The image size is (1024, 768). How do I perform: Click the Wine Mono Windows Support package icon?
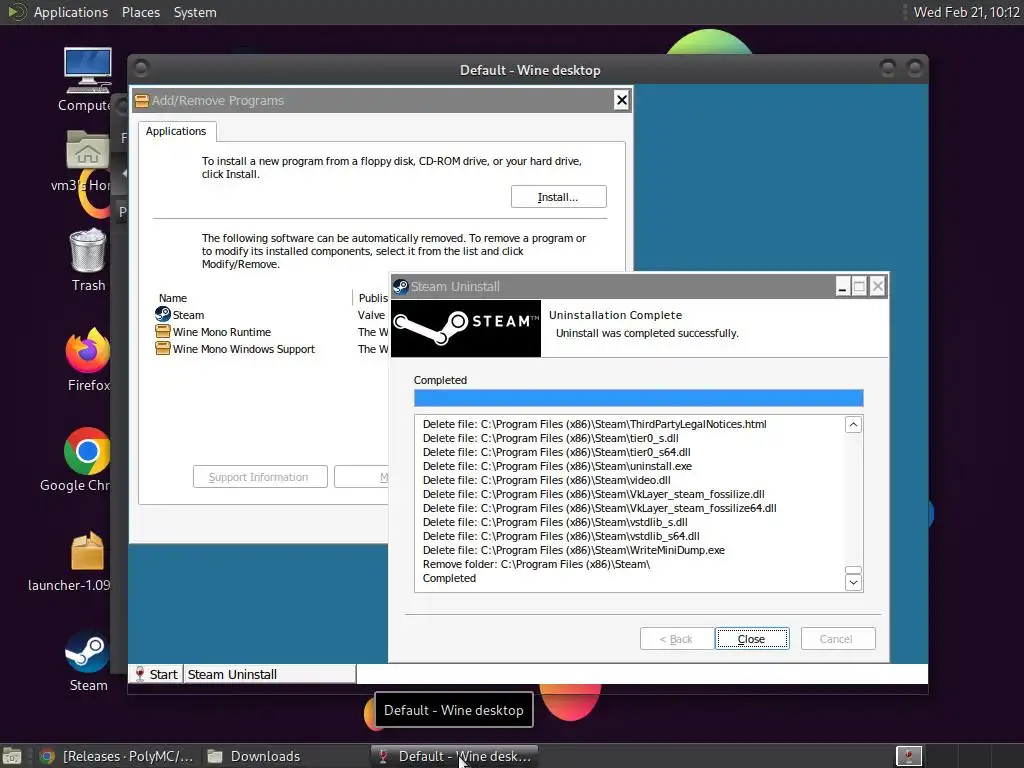[x=163, y=348]
